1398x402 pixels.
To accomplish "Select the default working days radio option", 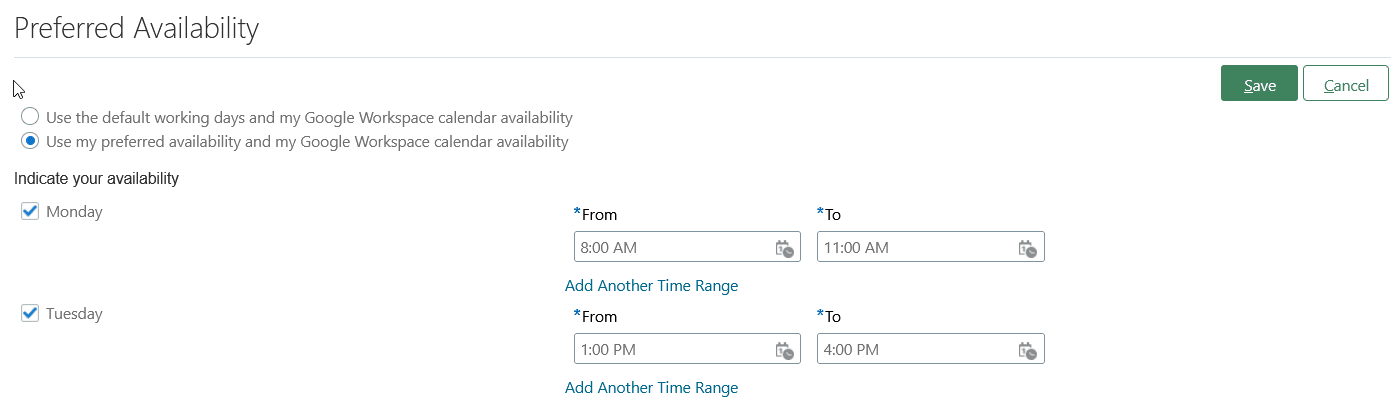I will [x=30, y=117].
